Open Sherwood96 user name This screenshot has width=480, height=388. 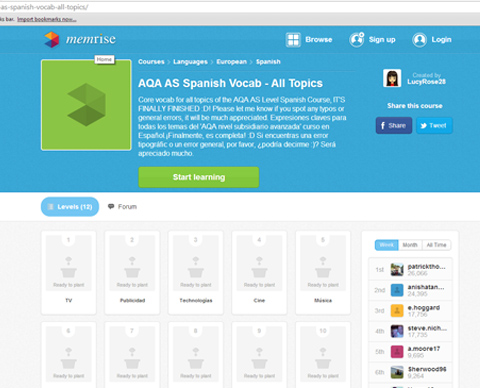coord(427,369)
